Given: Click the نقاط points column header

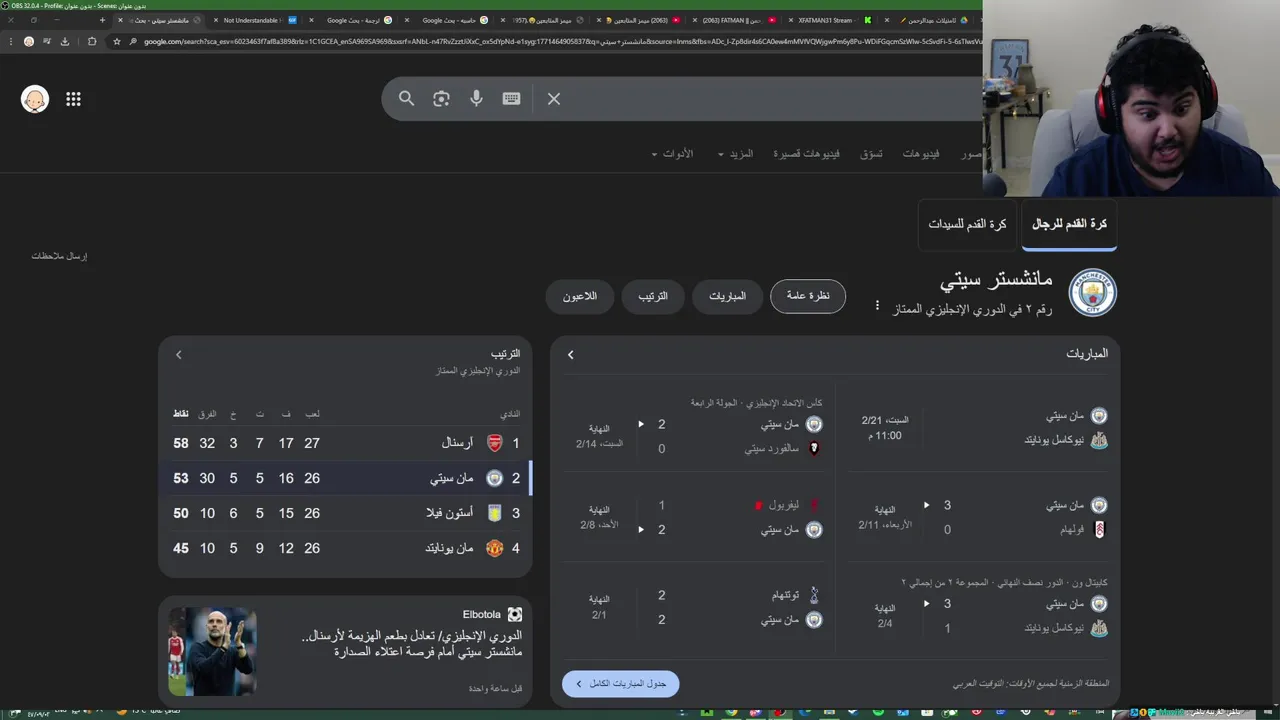Looking at the screenshot, I should coord(180,414).
